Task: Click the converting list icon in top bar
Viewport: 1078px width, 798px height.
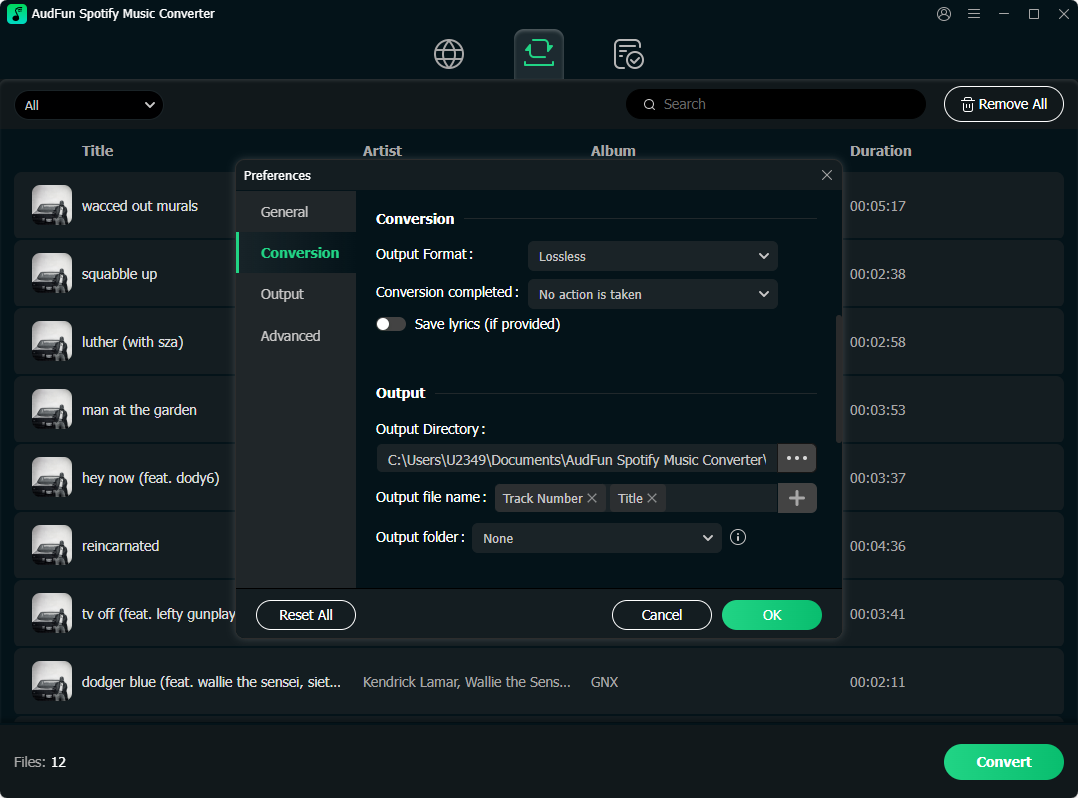Action: [539, 53]
